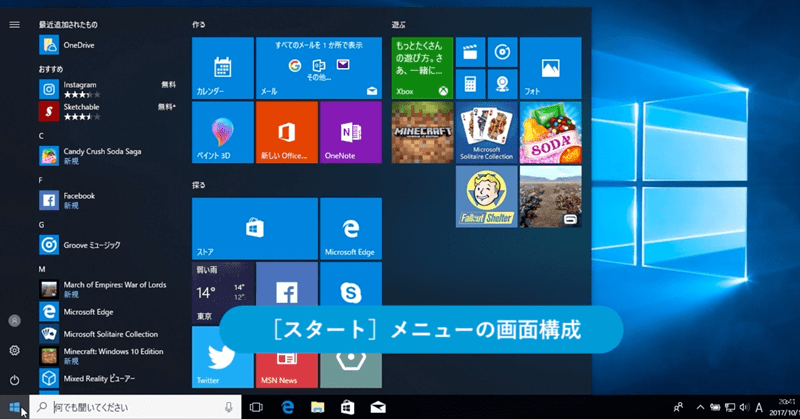Open the Microsoft Edge tile

(x=351, y=229)
